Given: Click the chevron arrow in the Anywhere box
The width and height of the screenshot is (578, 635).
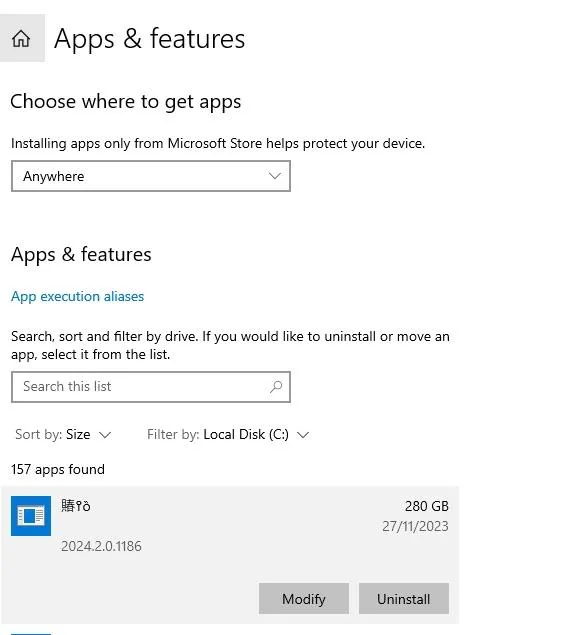Looking at the screenshot, I should [x=275, y=176].
